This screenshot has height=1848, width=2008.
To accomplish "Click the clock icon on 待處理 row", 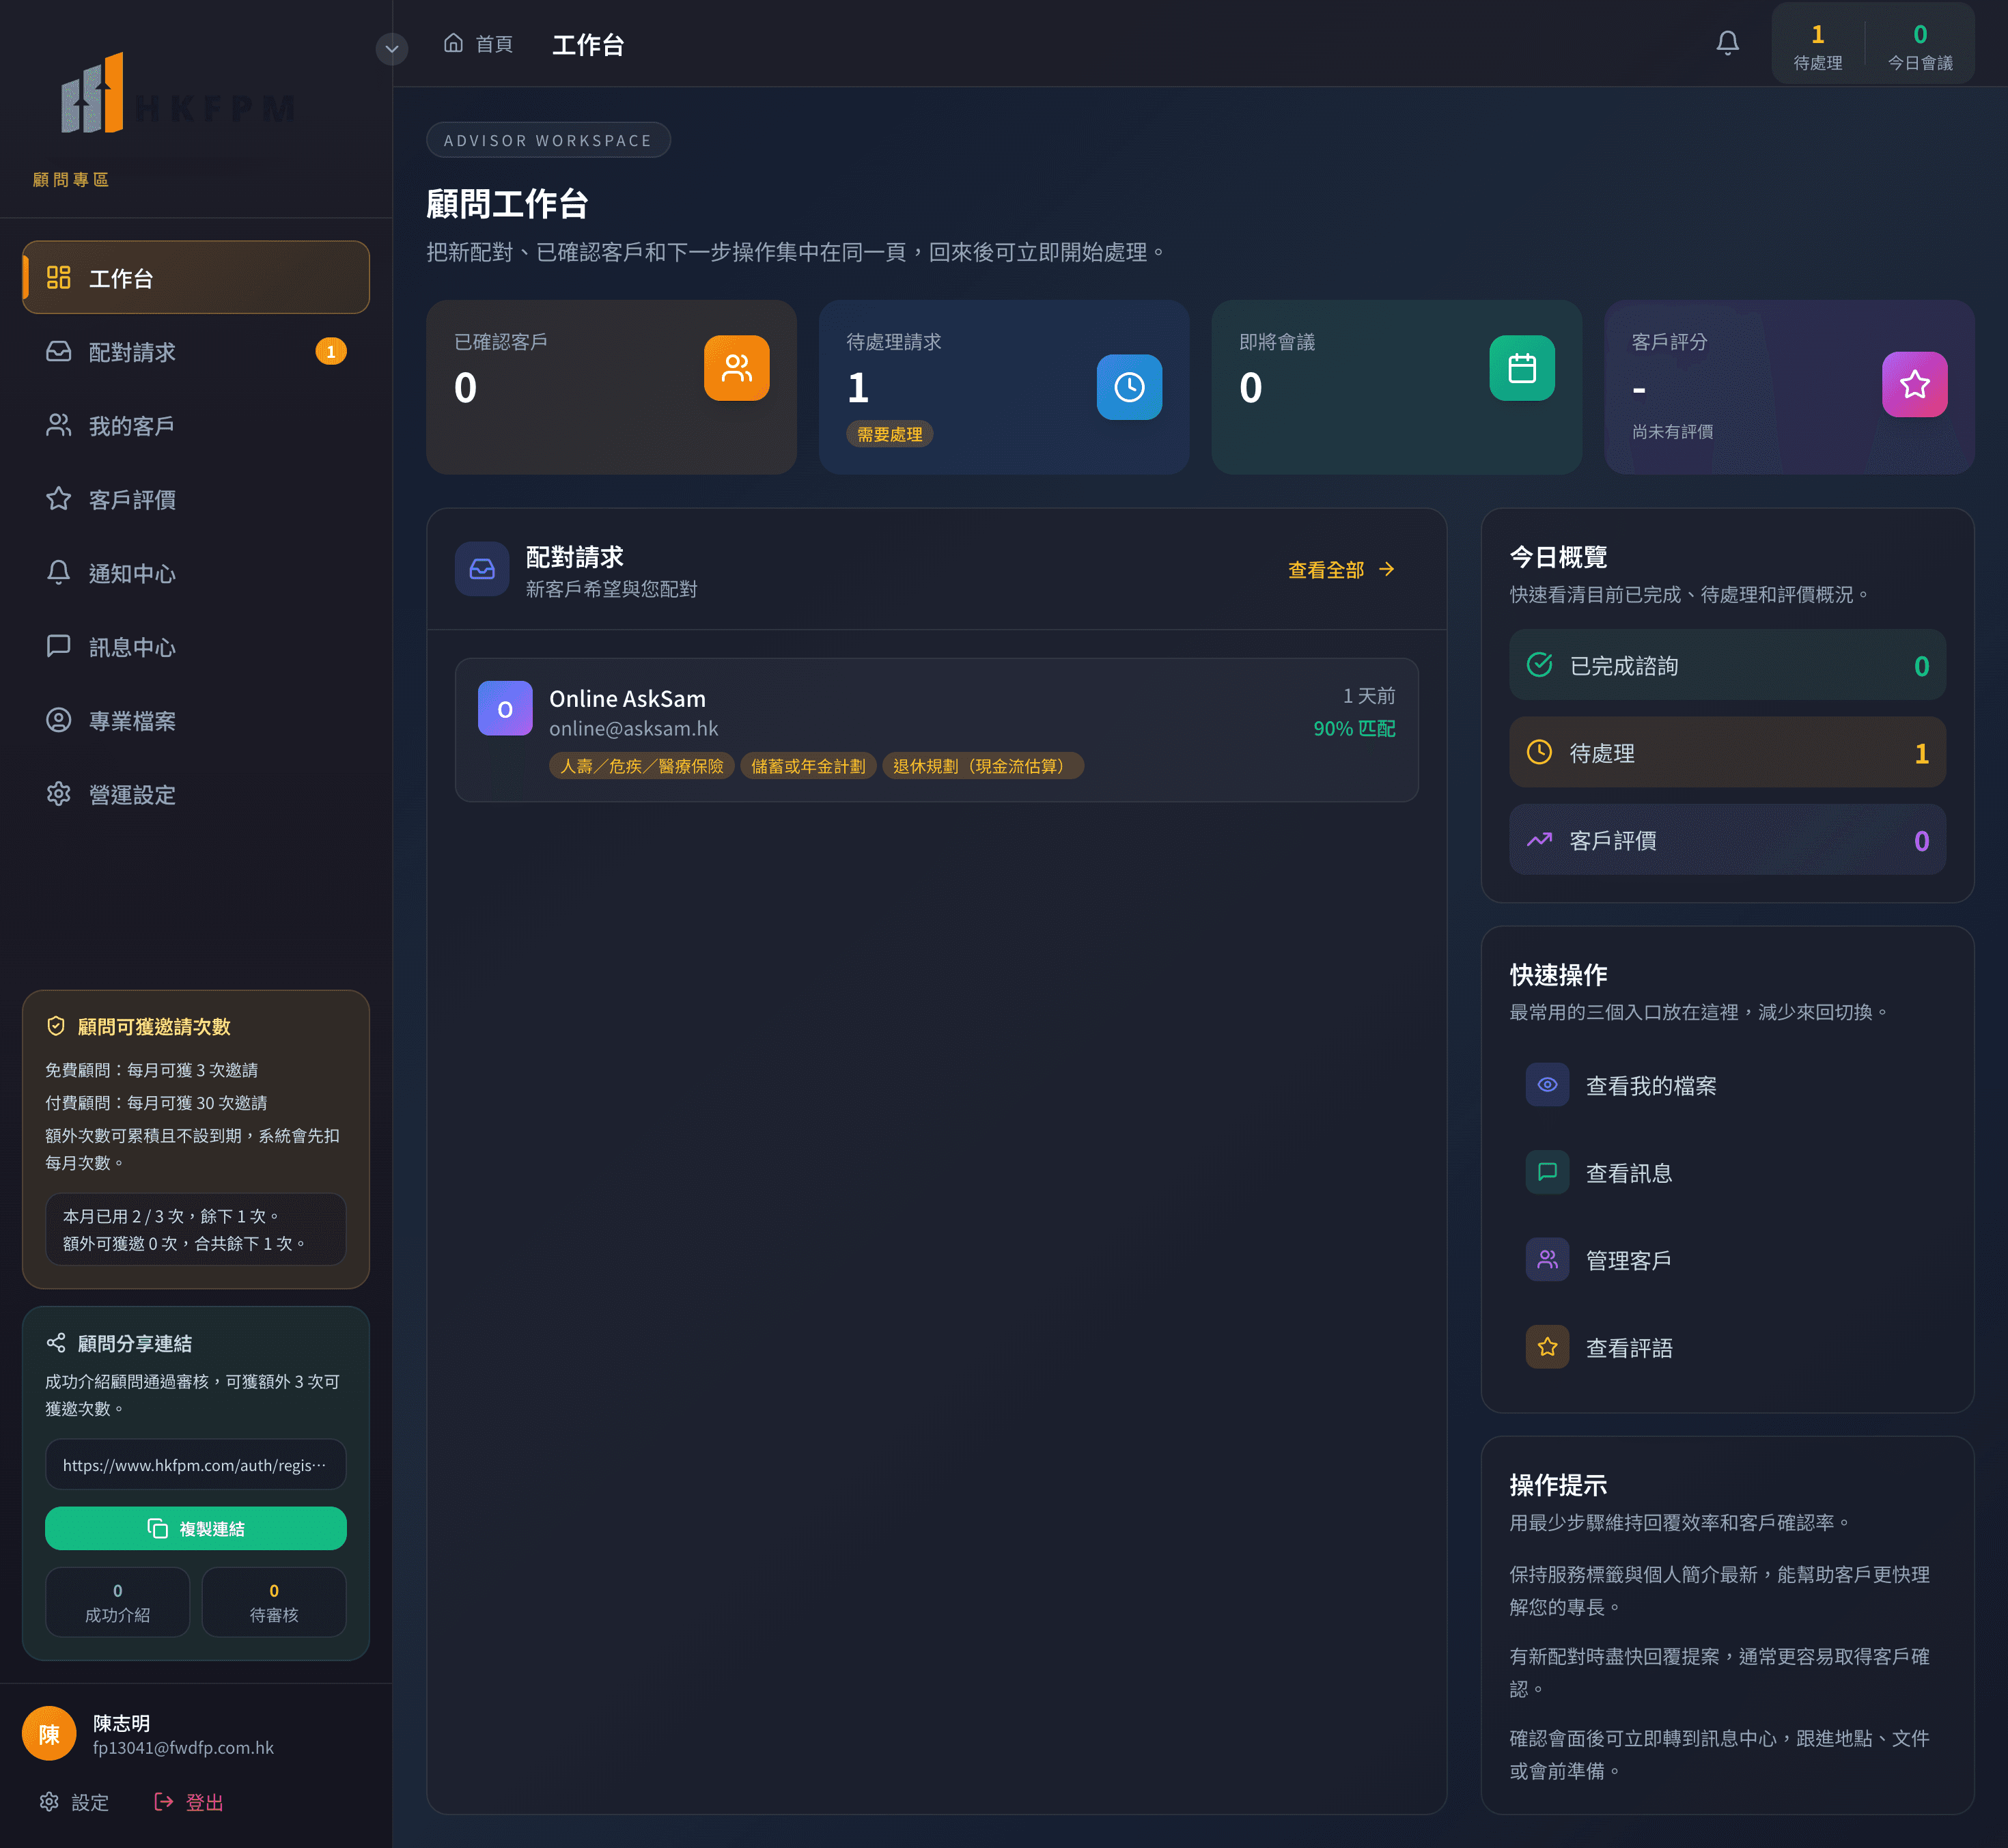I will pyautogui.click(x=1539, y=752).
